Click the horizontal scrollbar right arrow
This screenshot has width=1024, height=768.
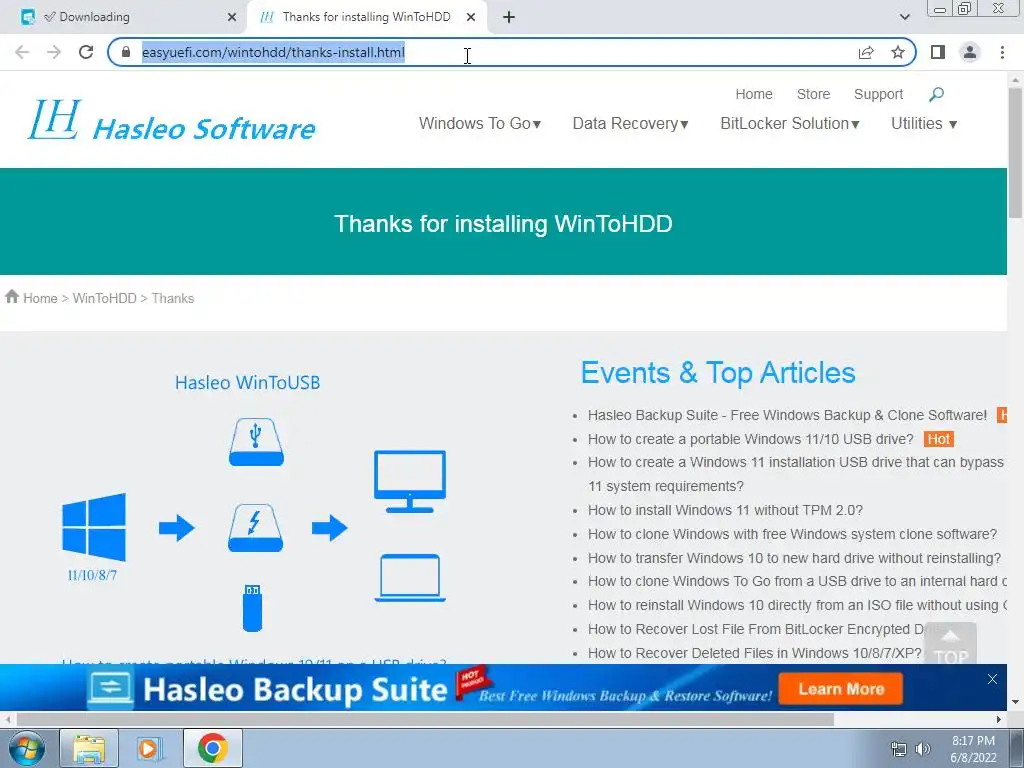pos(999,719)
